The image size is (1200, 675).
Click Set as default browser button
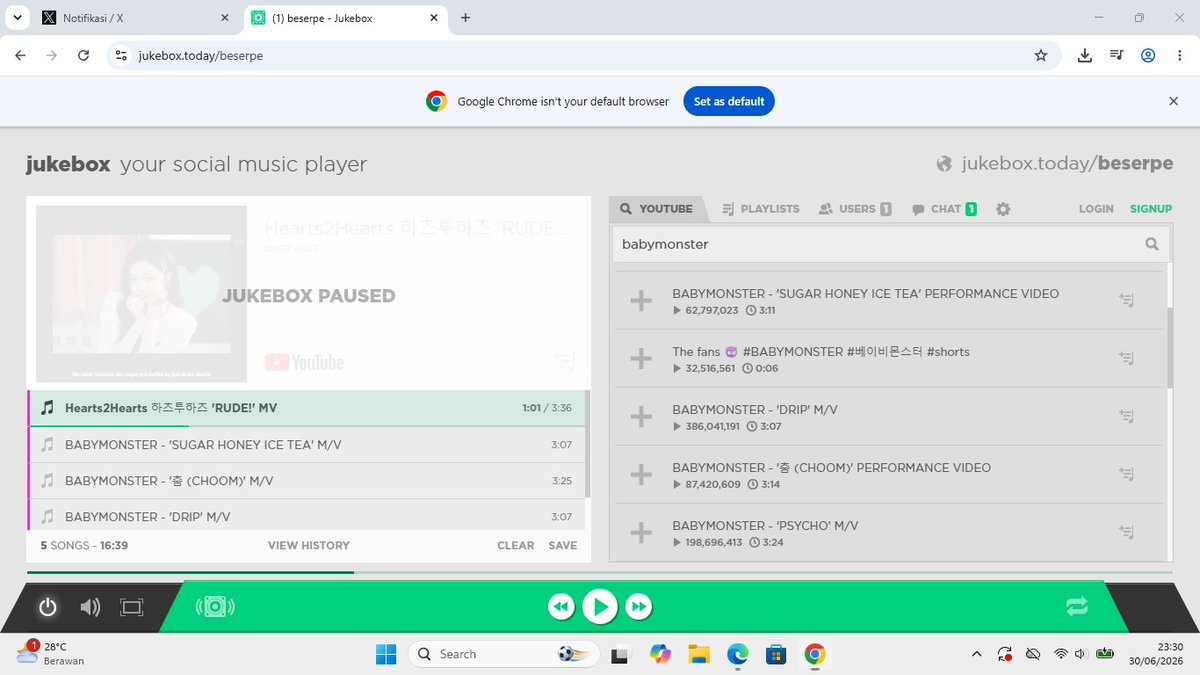click(x=729, y=101)
